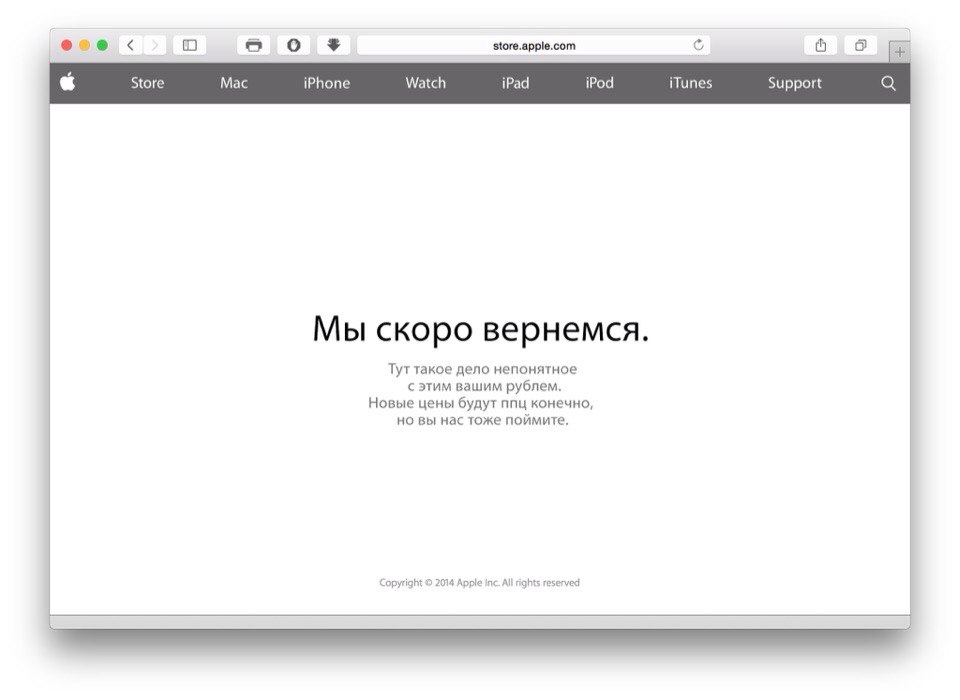The height and width of the screenshot is (700, 960).
Task: Click the 1Password extension toolbar icon
Action: [294, 45]
